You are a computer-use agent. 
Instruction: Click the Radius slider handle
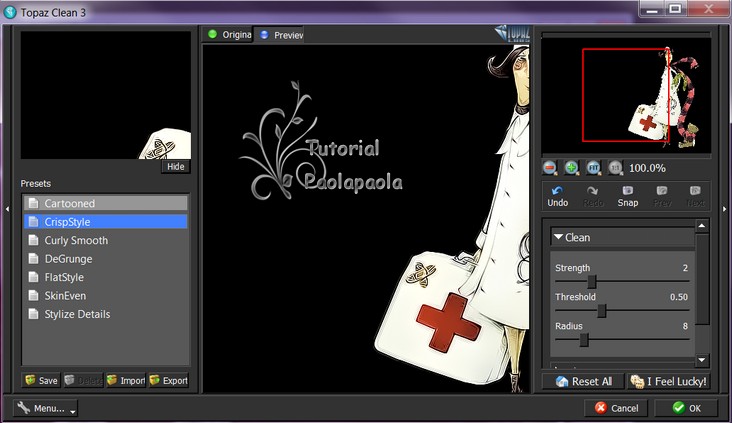[x=584, y=339]
